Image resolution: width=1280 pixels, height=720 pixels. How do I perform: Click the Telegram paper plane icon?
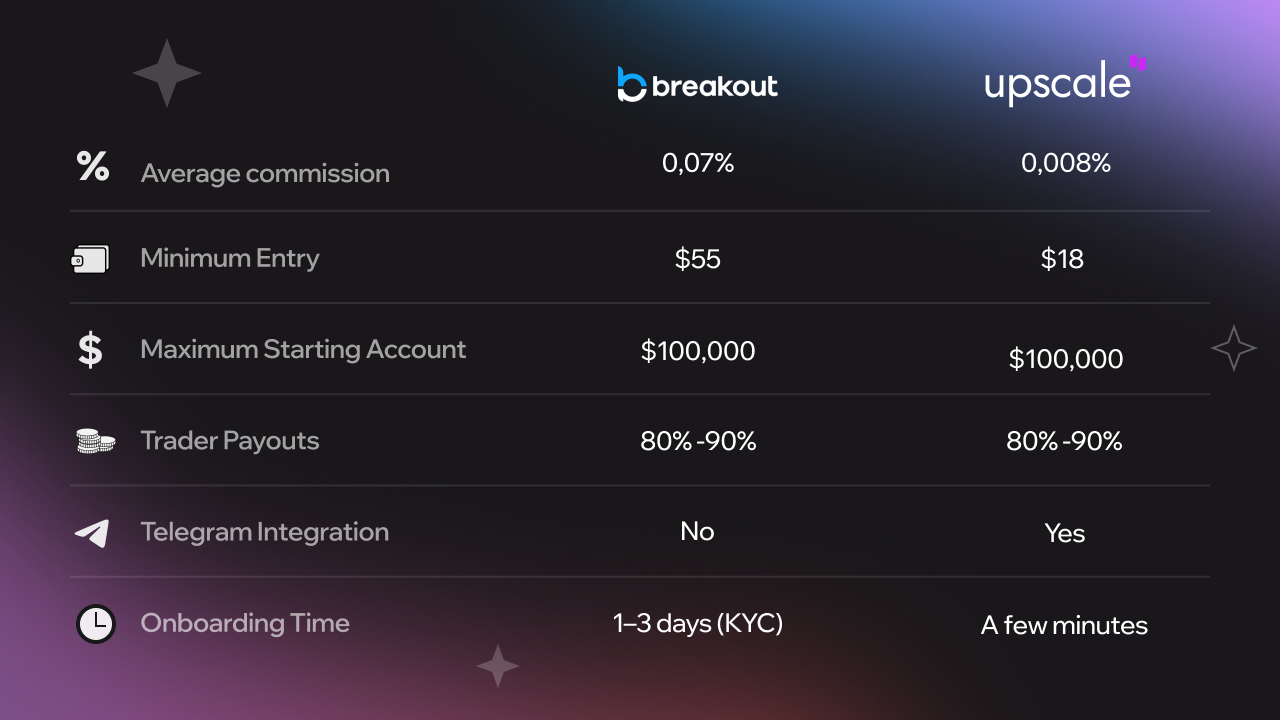click(92, 533)
